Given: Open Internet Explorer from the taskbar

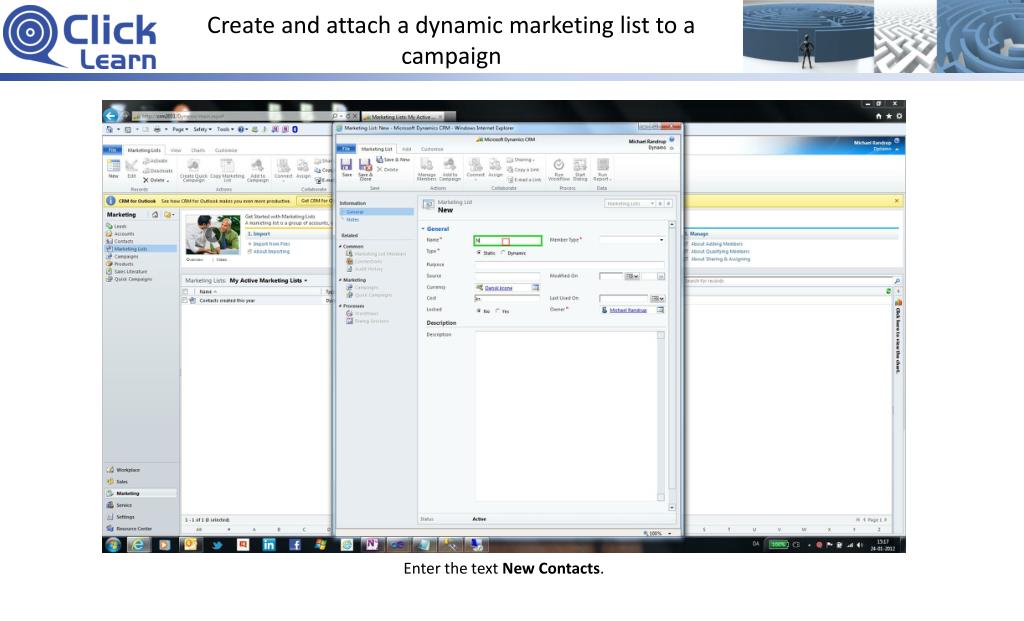Looking at the screenshot, I should pyautogui.click(x=138, y=545).
